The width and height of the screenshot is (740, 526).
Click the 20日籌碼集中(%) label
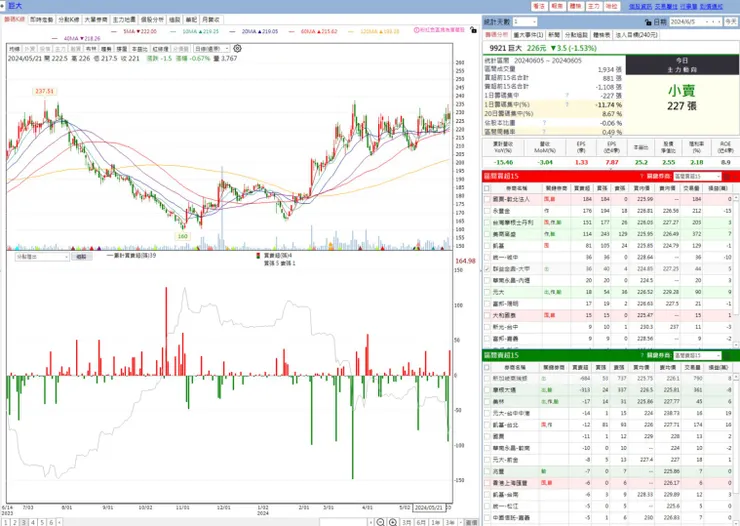point(509,114)
